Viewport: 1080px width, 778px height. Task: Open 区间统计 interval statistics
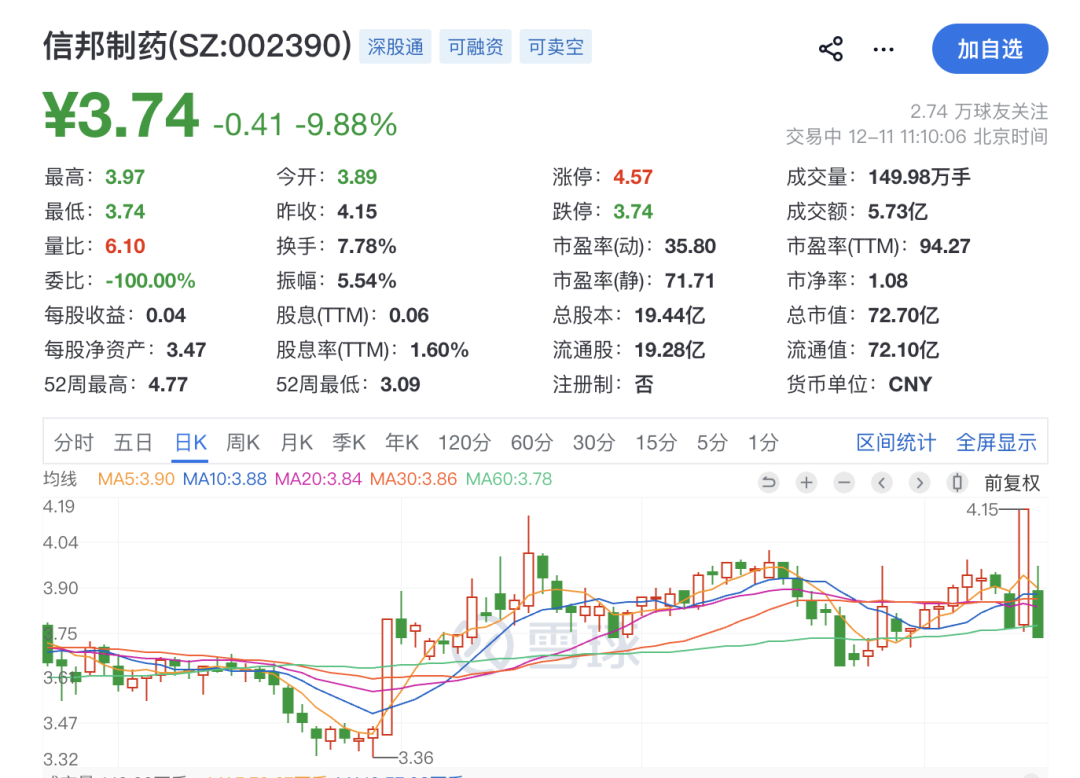click(896, 442)
